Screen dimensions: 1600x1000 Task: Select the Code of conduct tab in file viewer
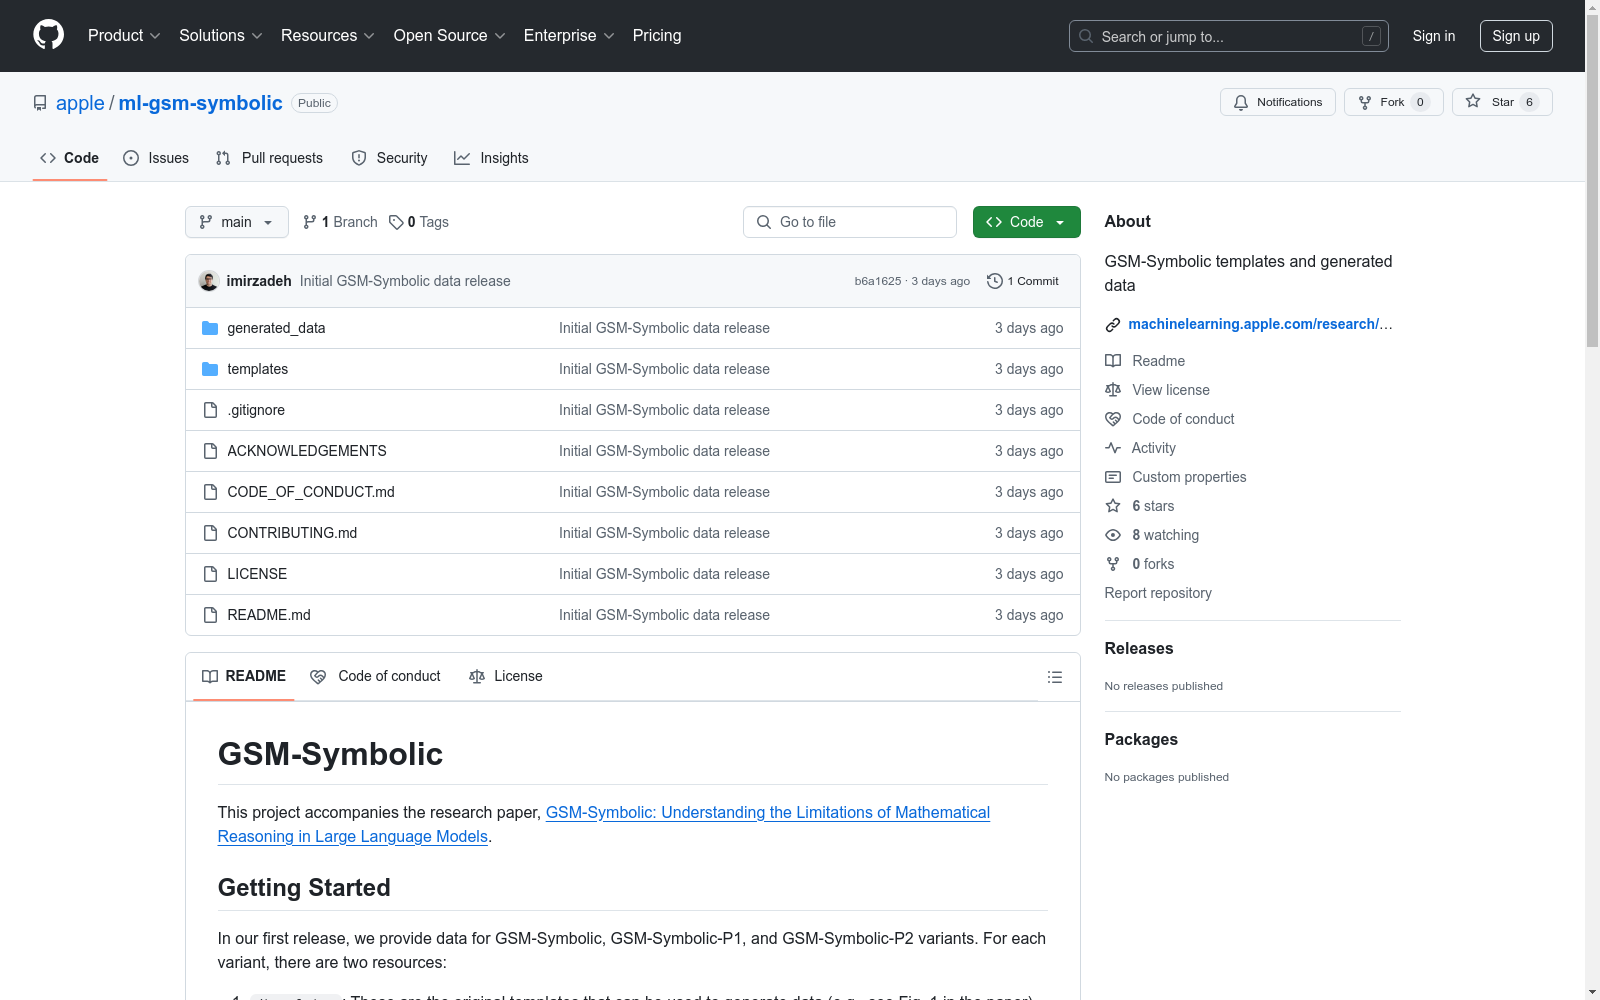click(x=376, y=676)
